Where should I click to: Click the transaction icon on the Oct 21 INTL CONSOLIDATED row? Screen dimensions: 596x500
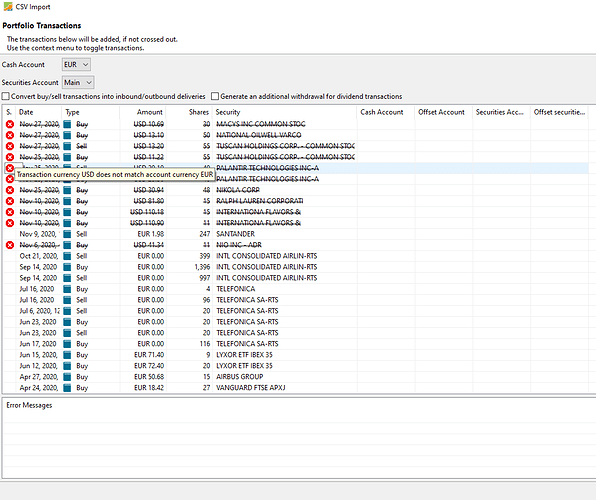67,256
